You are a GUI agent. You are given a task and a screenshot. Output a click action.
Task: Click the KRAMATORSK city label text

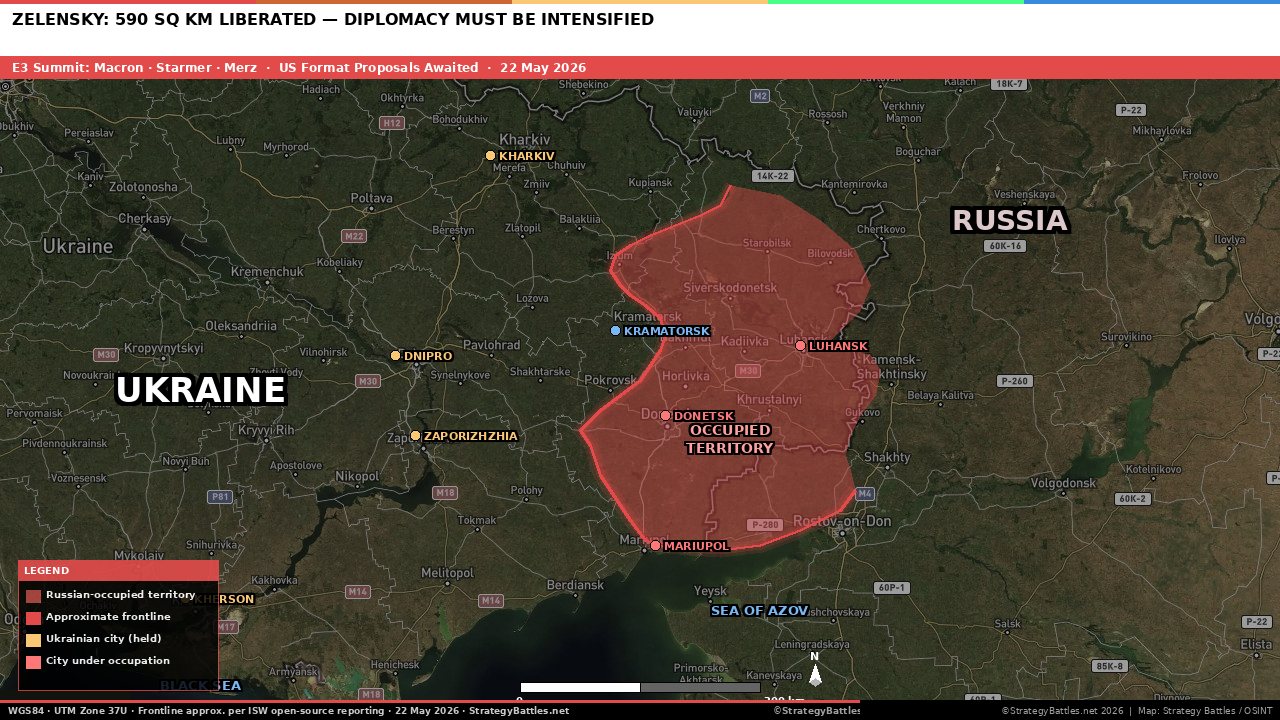click(x=667, y=332)
